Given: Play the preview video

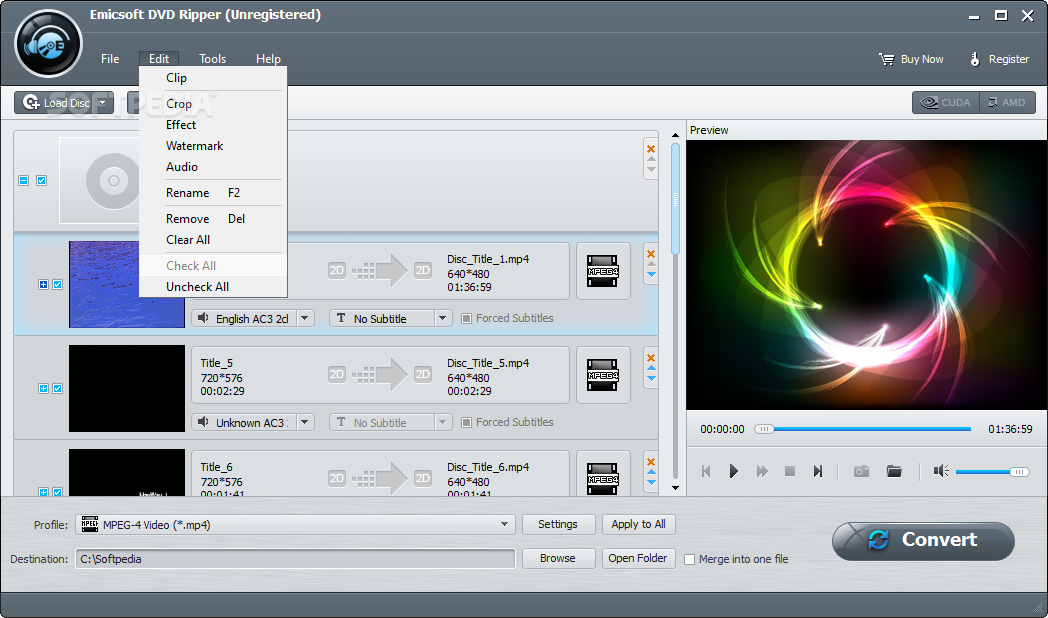Looking at the screenshot, I should pos(733,471).
